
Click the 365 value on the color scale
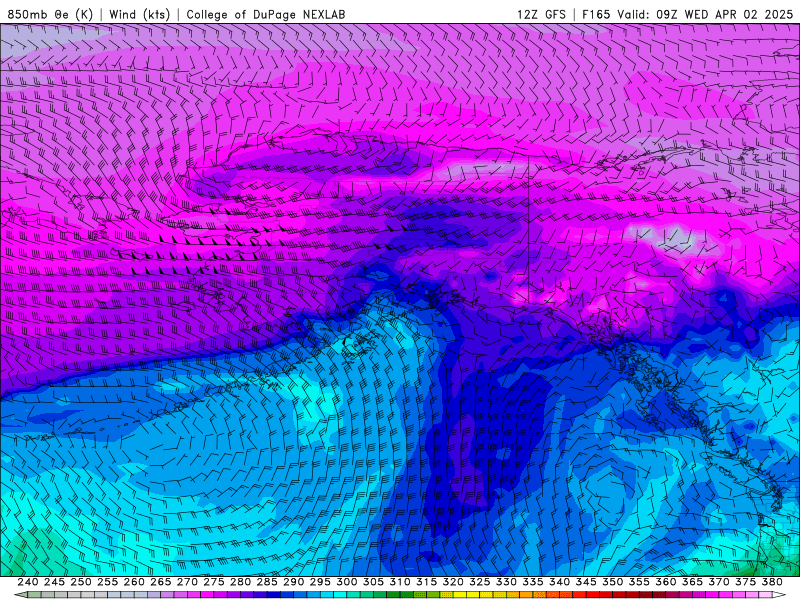pyautogui.click(x=692, y=582)
